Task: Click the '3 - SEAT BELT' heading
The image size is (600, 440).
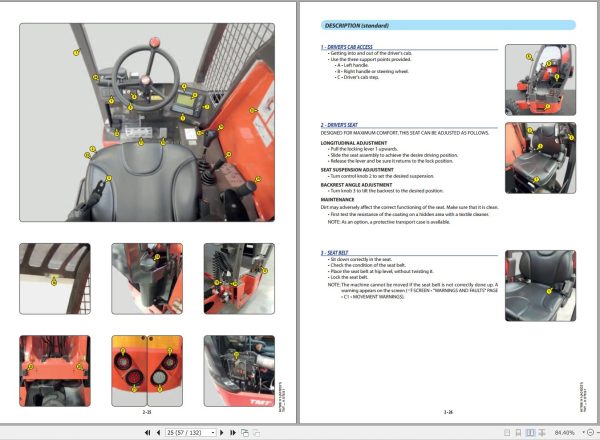Action: [x=334, y=253]
